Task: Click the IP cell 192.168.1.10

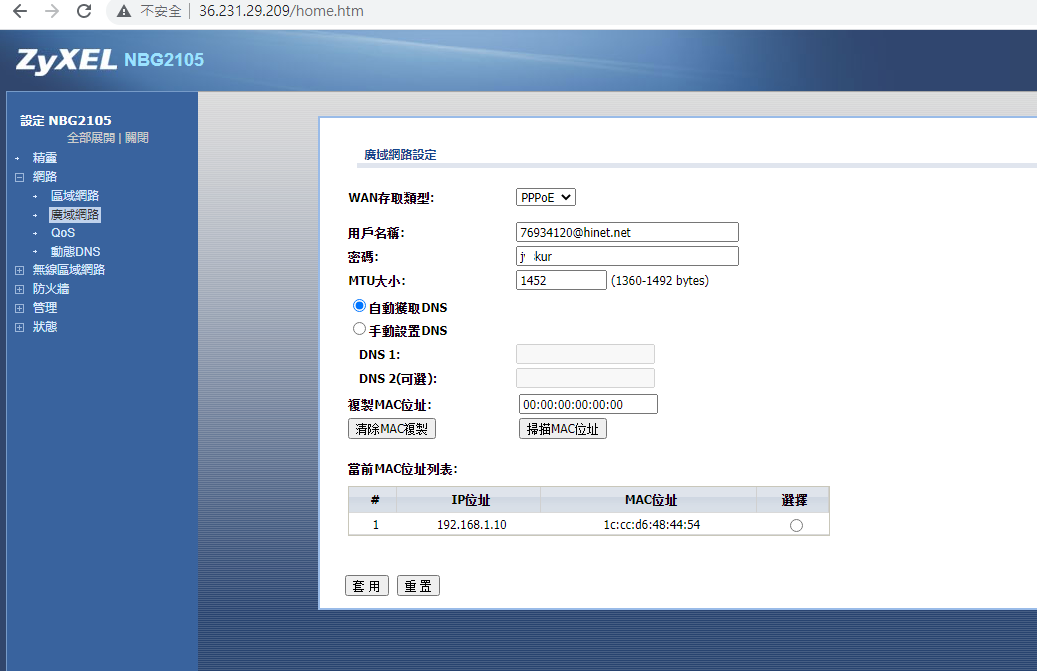Action: click(472, 524)
